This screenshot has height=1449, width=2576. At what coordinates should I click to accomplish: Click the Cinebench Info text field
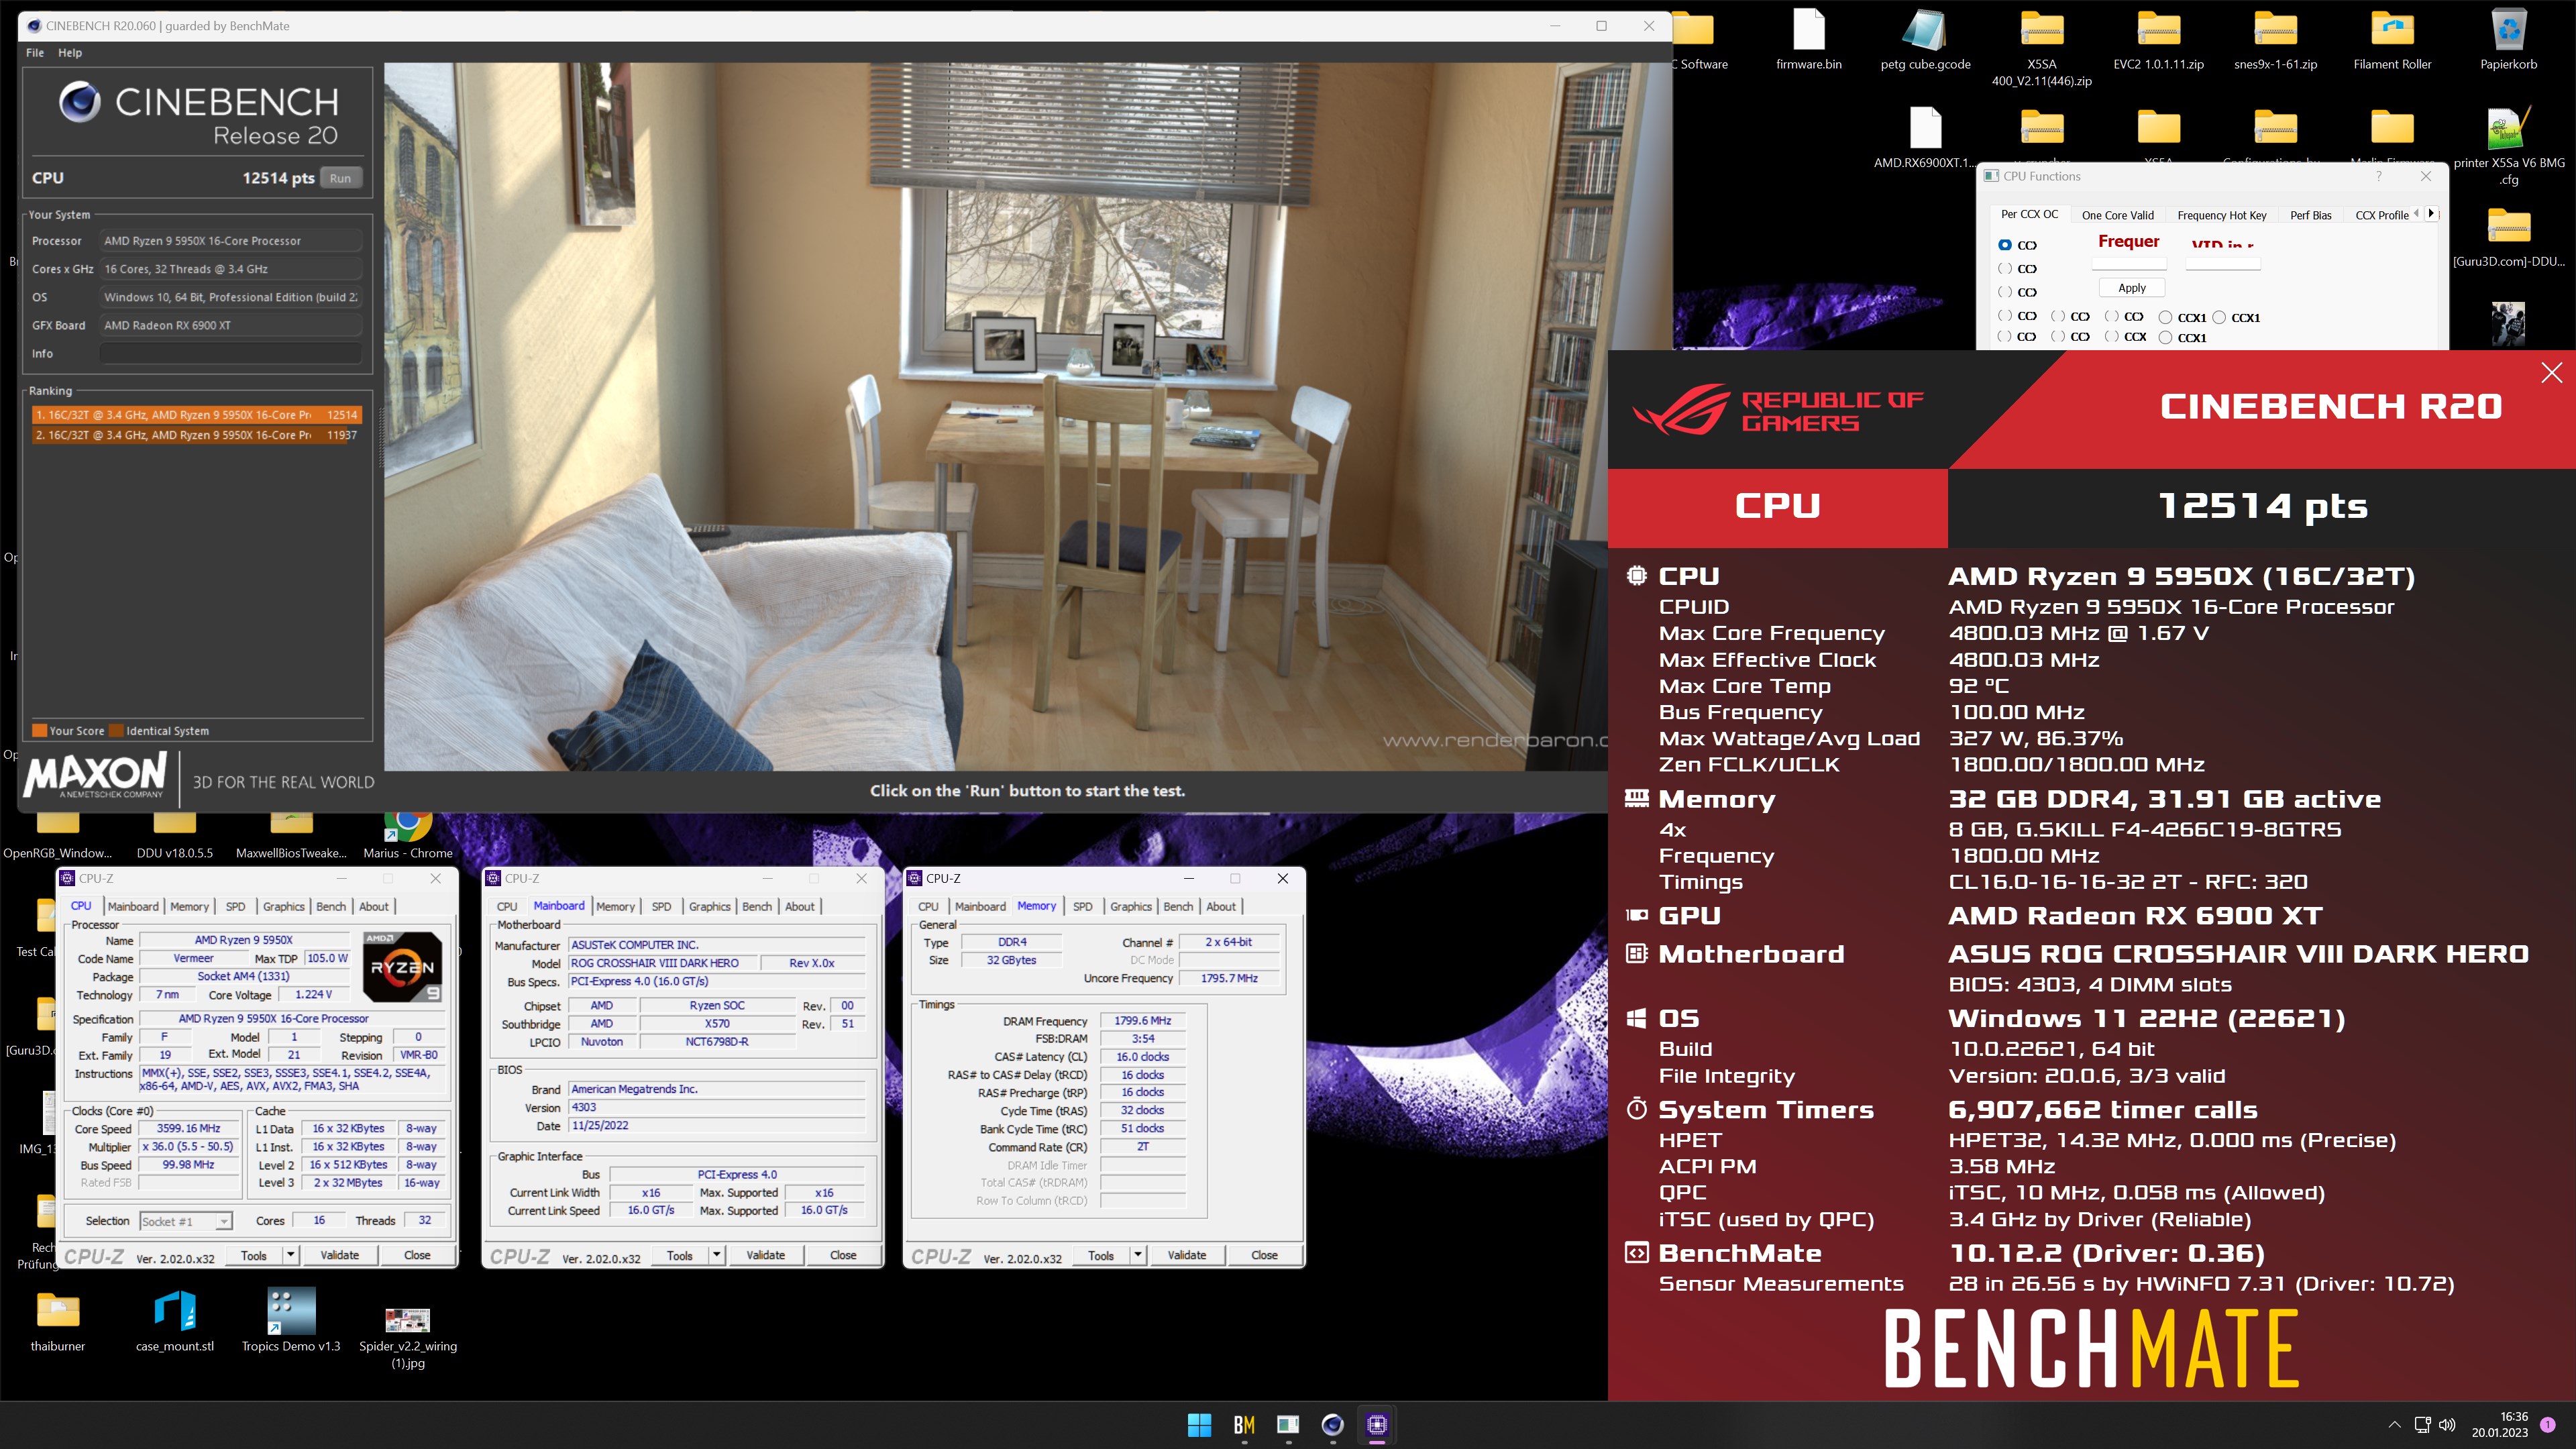click(231, 354)
